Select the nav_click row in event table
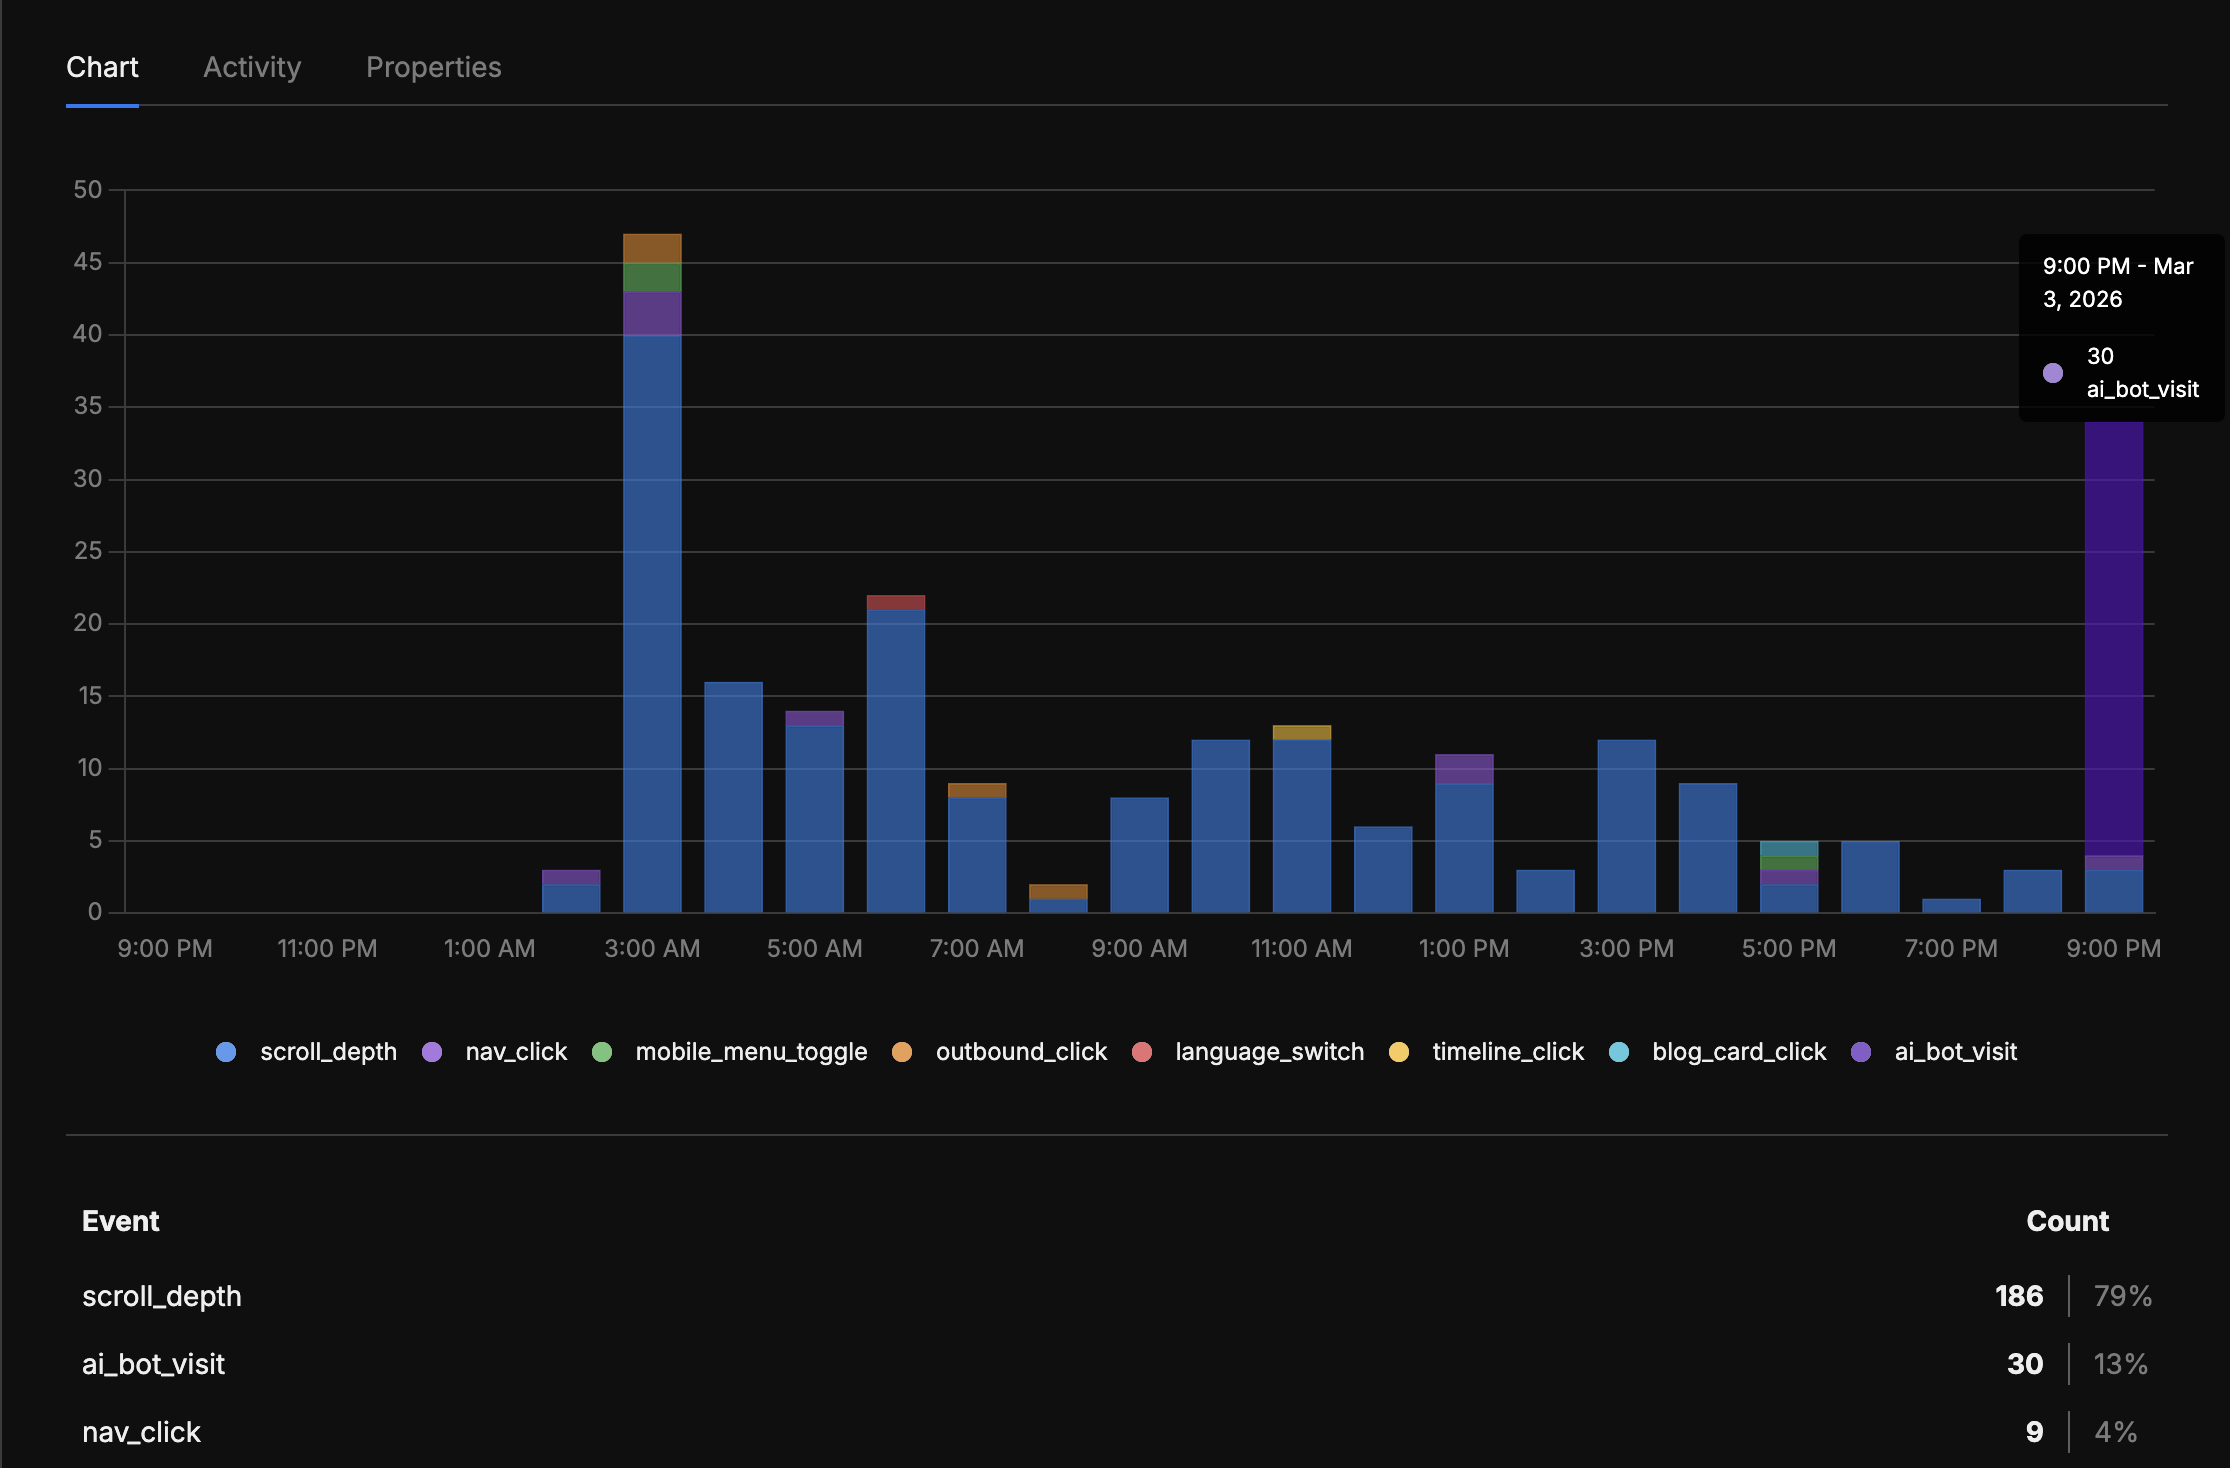The height and width of the screenshot is (1468, 2230). tap(141, 1431)
